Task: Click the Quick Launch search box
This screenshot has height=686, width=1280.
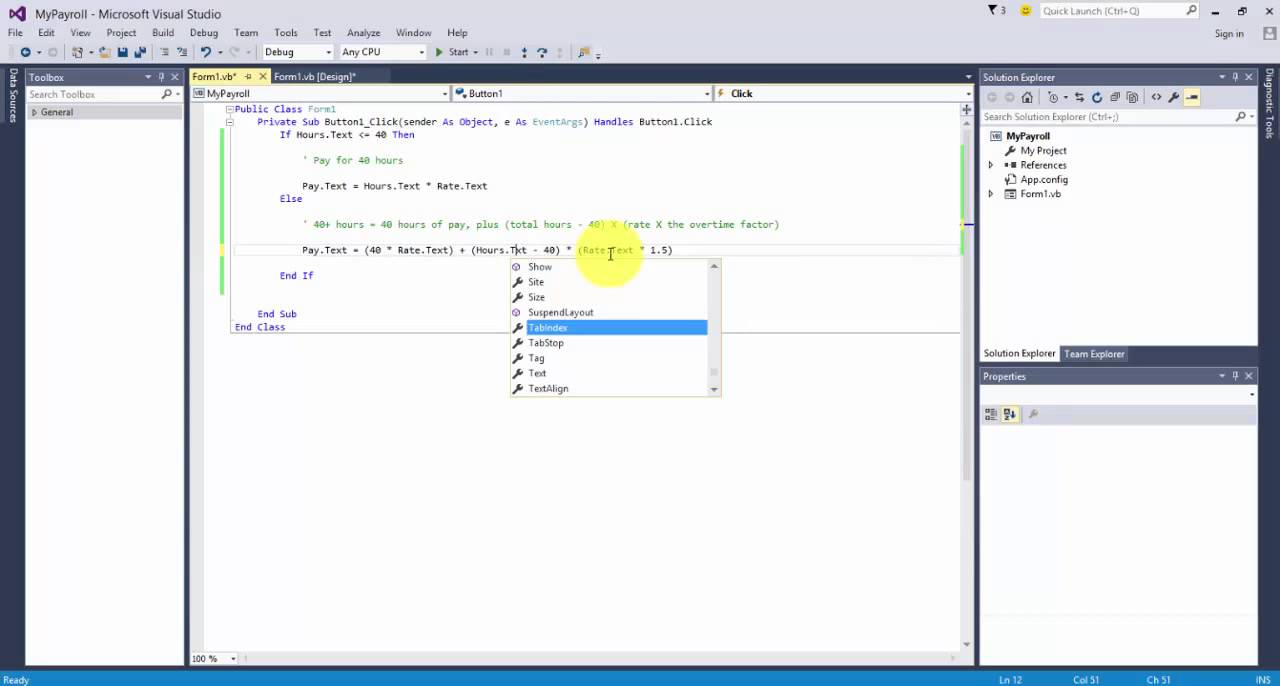Action: 1119,11
